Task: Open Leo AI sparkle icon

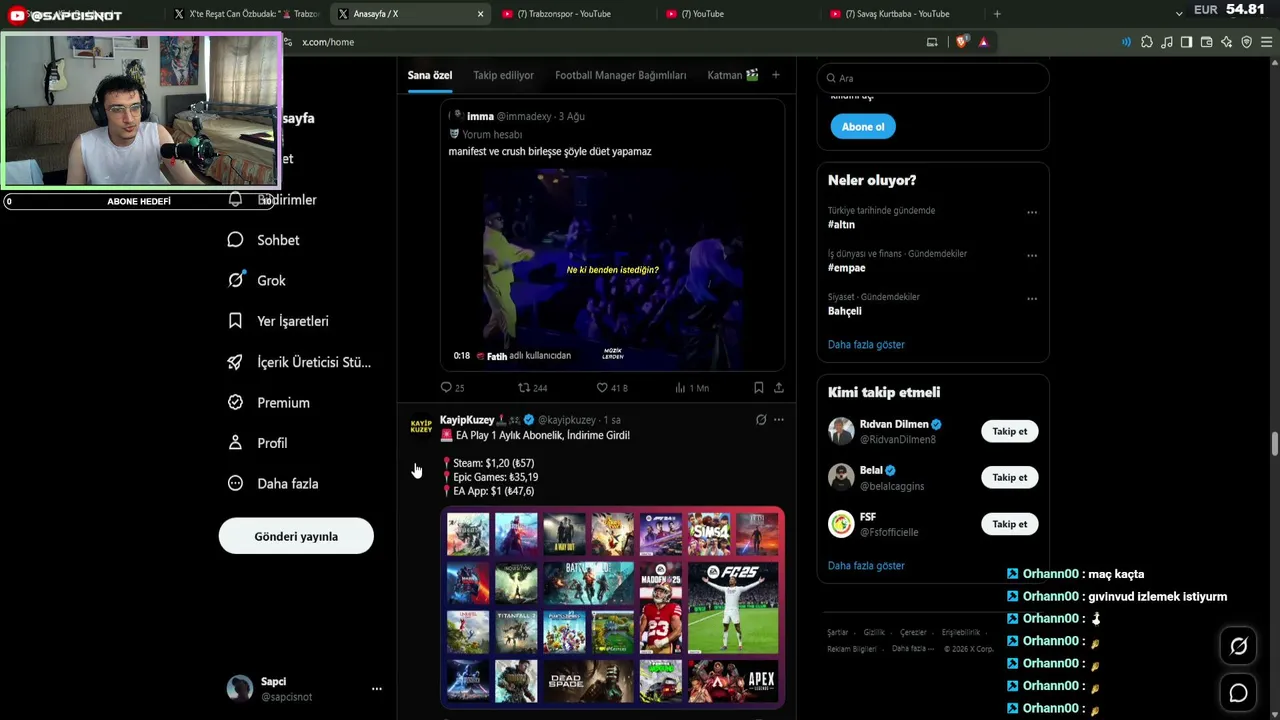Action: [1227, 42]
